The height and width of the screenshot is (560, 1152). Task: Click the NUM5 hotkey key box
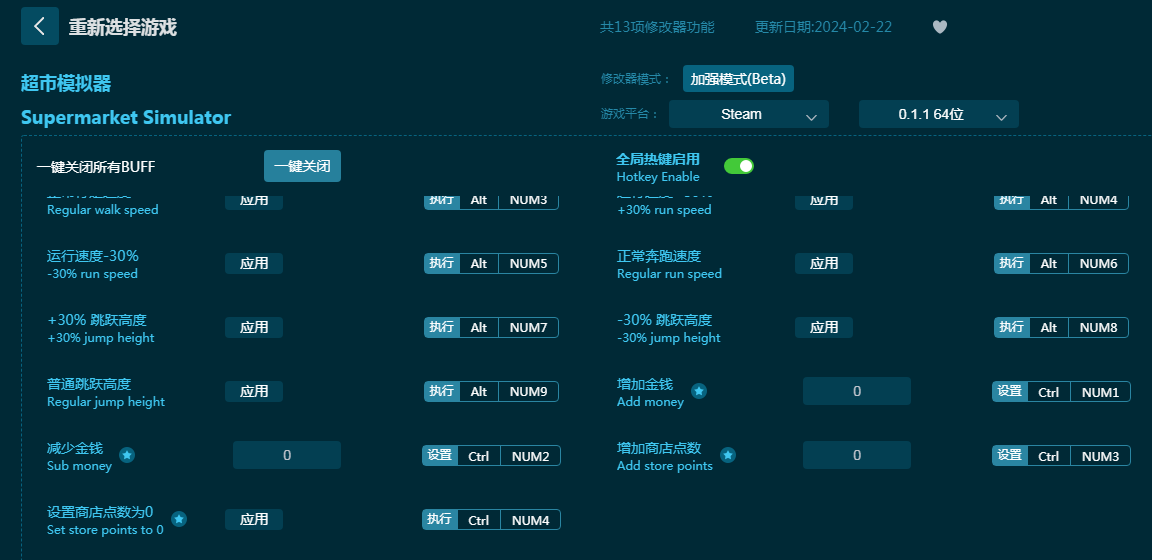528,263
